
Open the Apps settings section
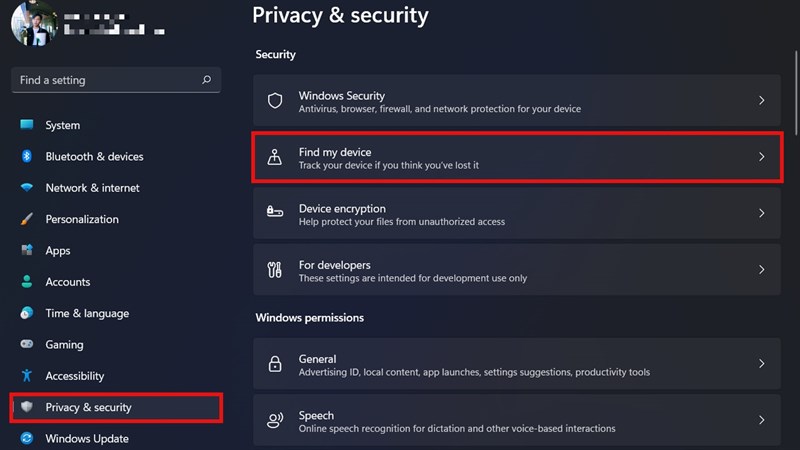pos(58,251)
